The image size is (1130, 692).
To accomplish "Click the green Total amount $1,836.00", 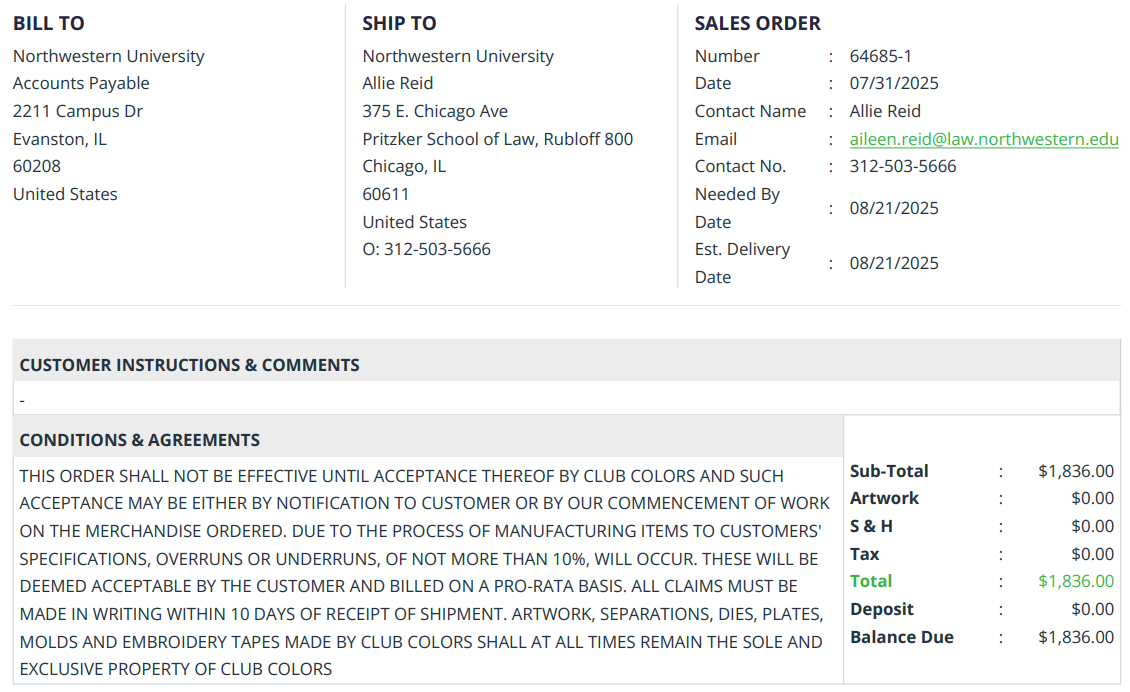I will 1075,581.
